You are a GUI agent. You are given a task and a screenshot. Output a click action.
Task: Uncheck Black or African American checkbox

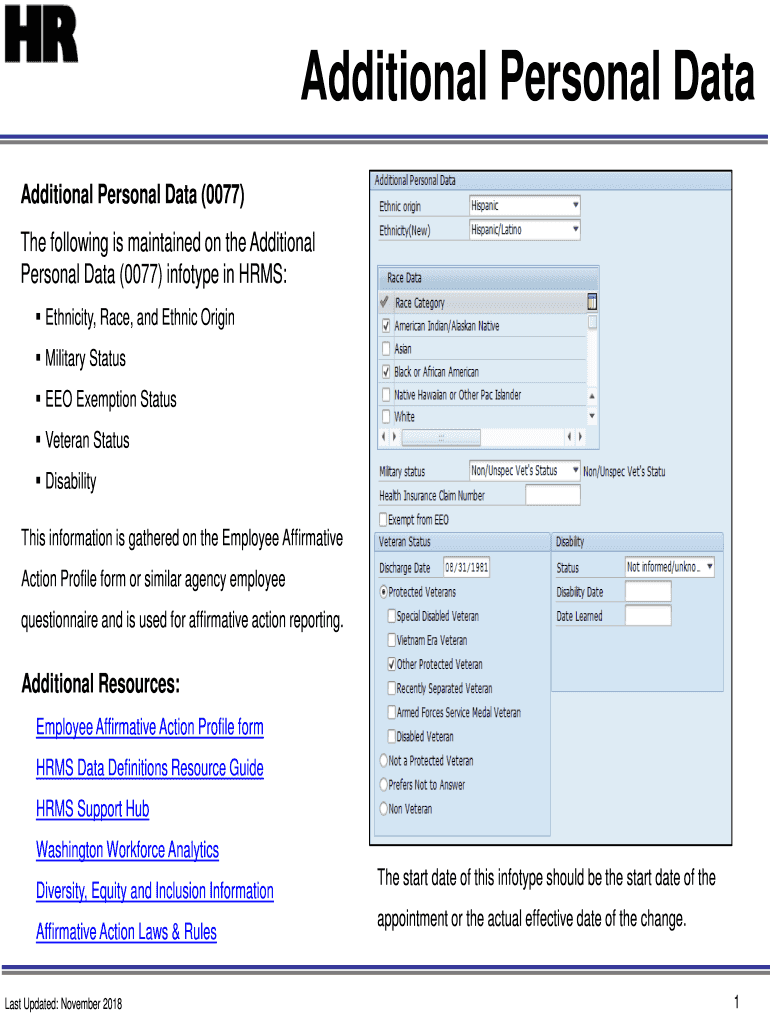(x=386, y=372)
